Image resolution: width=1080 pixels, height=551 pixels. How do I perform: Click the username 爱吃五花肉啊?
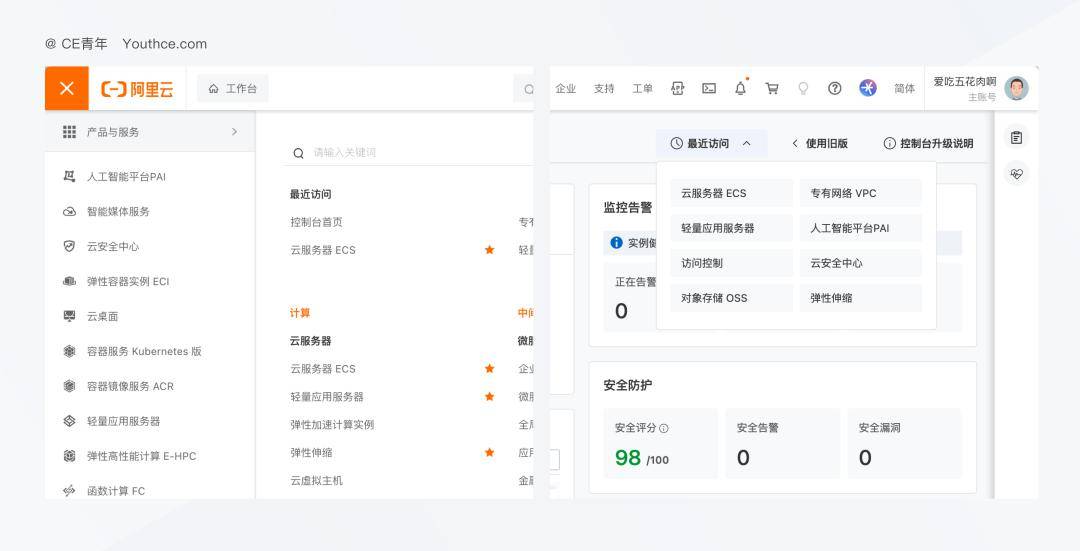[x=965, y=81]
